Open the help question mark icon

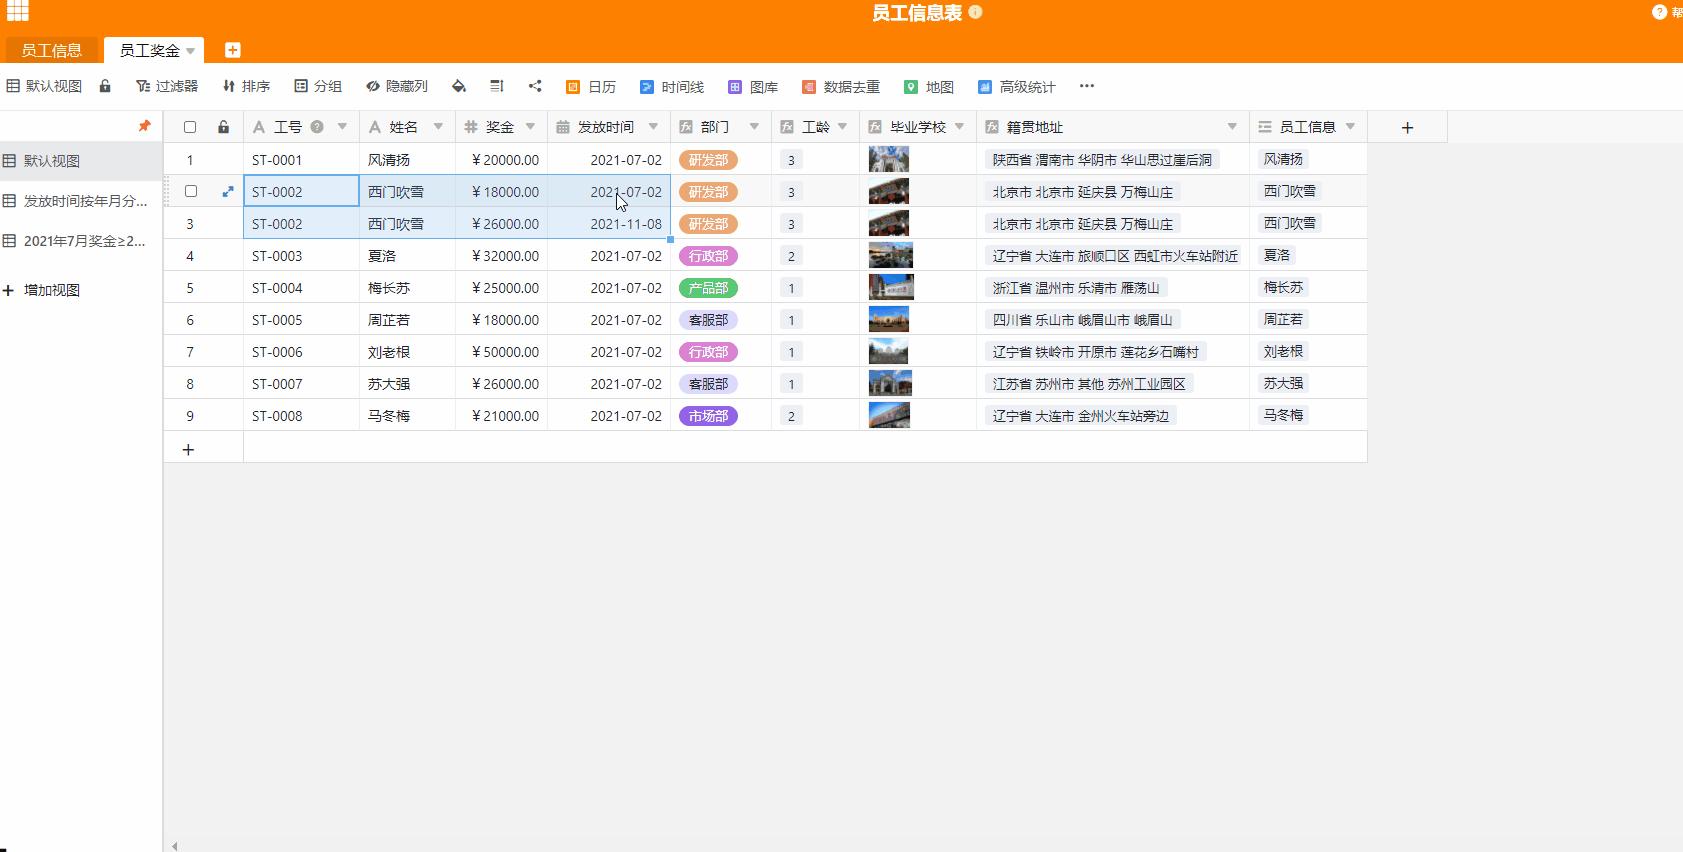coord(1659,12)
